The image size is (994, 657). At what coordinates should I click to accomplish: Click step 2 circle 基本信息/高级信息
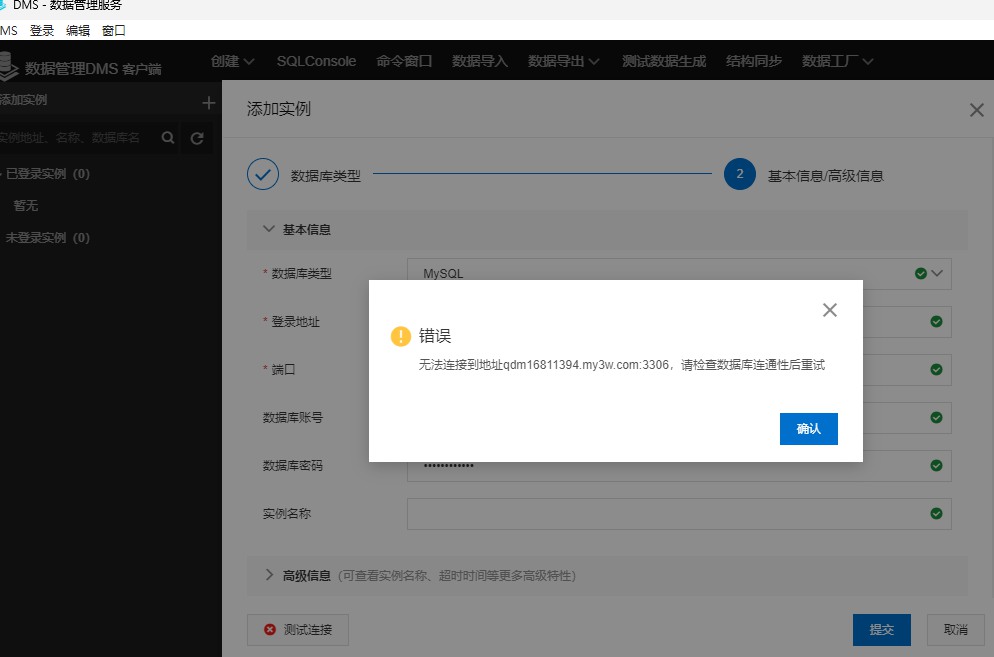(x=740, y=174)
